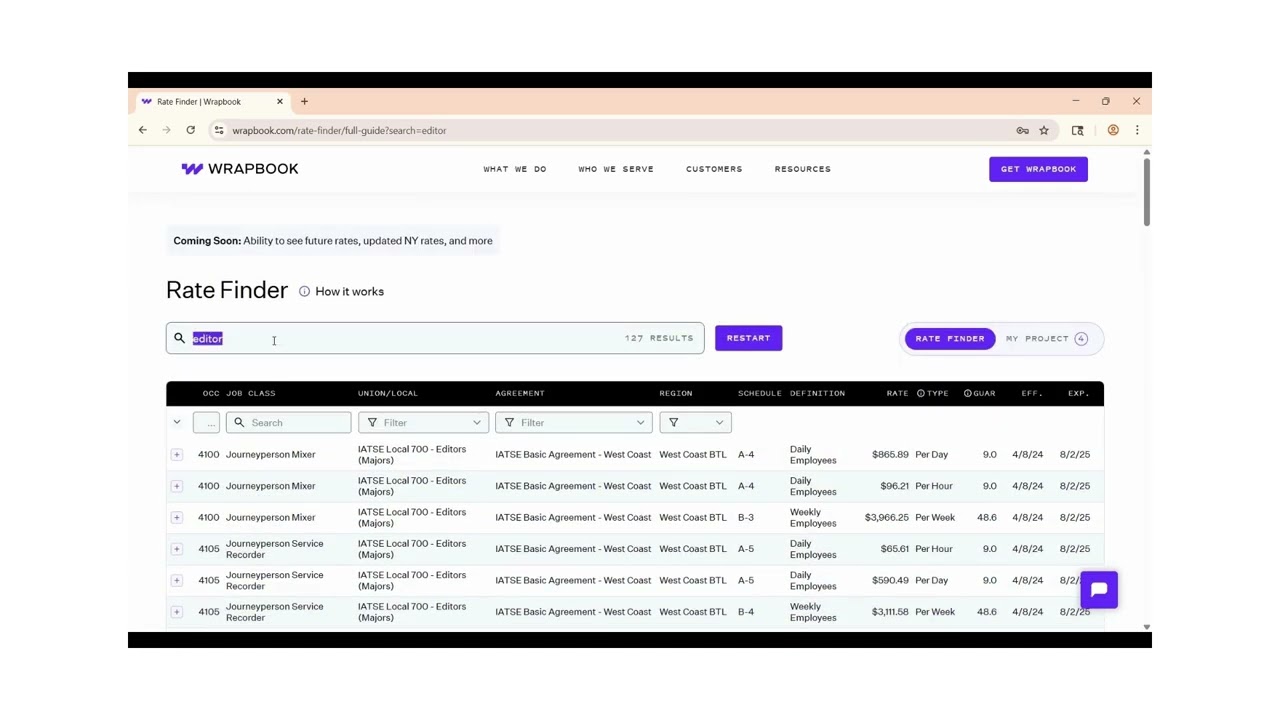
Task: Click the 'B-3' schedule cell
Action: [746, 518]
